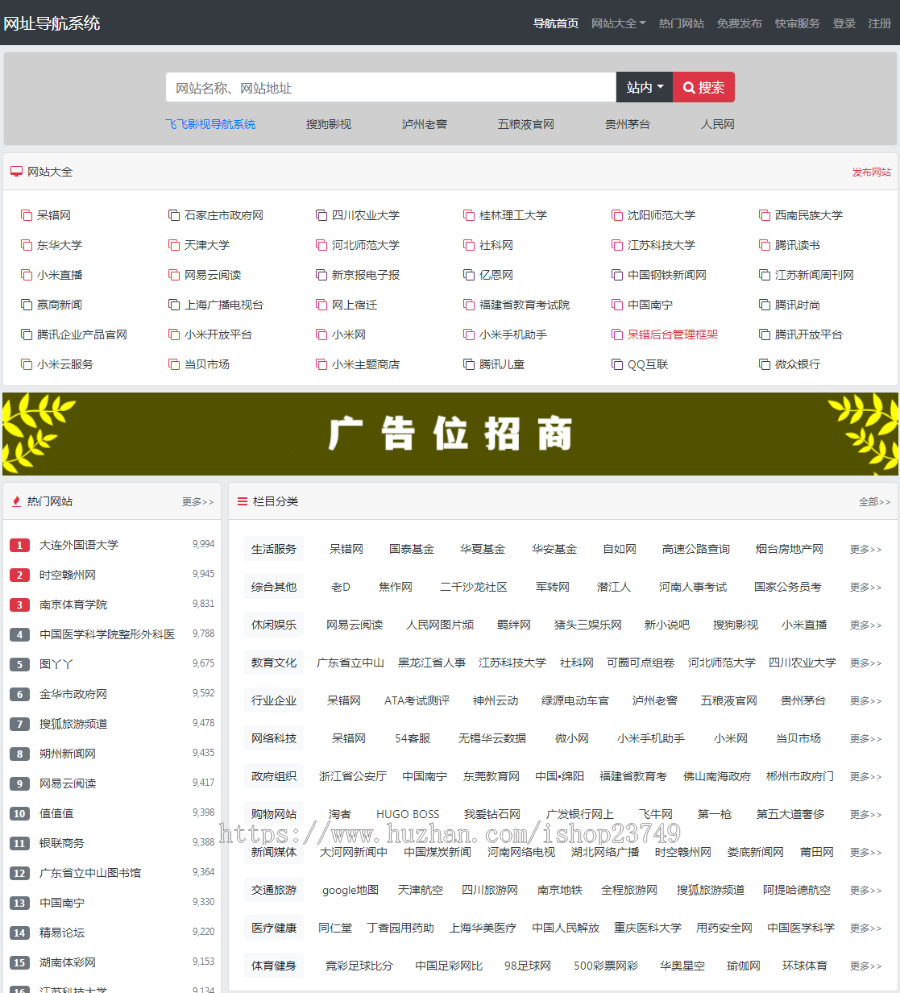Show more of the 生活服务 category
900x993 pixels.
866,549
